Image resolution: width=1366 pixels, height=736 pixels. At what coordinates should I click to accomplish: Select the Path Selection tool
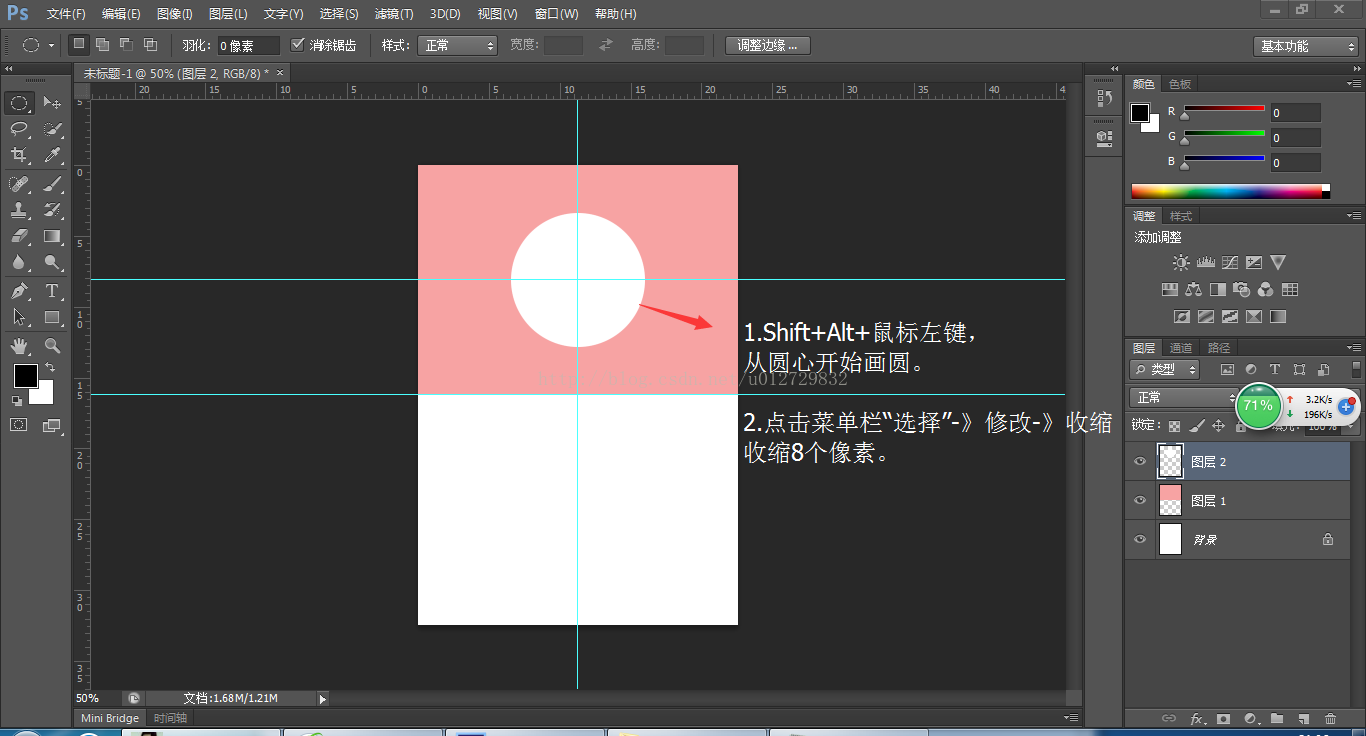[x=19, y=317]
